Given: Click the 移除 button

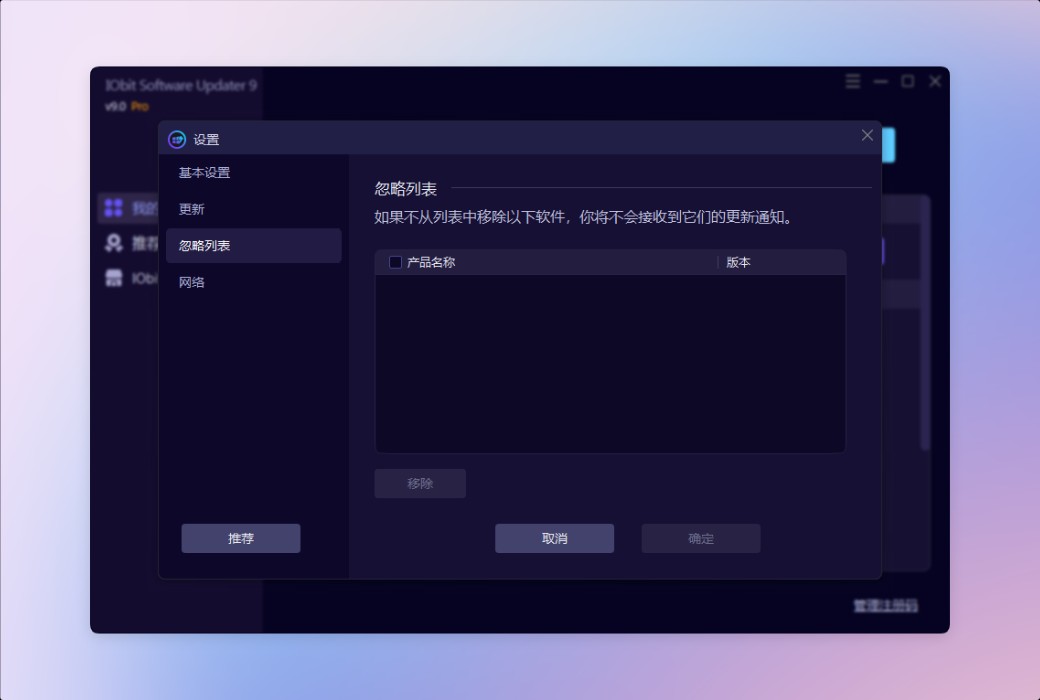Looking at the screenshot, I should pos(420,483).
